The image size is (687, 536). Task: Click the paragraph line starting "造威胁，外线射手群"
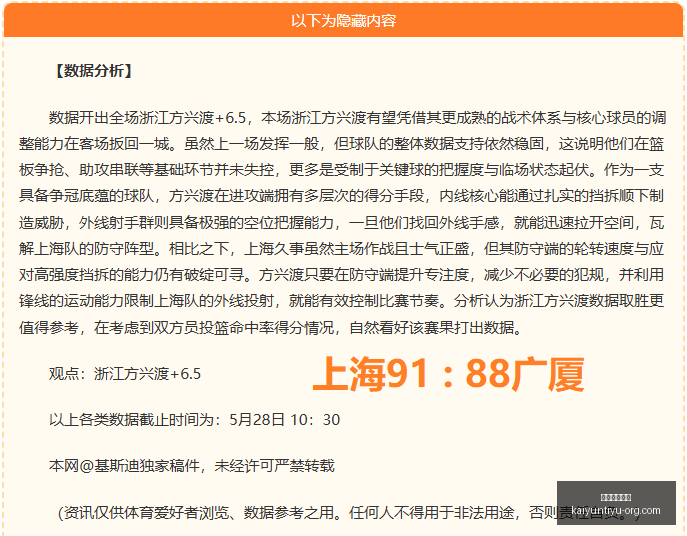pyautogui.click(x=342, y=222)
